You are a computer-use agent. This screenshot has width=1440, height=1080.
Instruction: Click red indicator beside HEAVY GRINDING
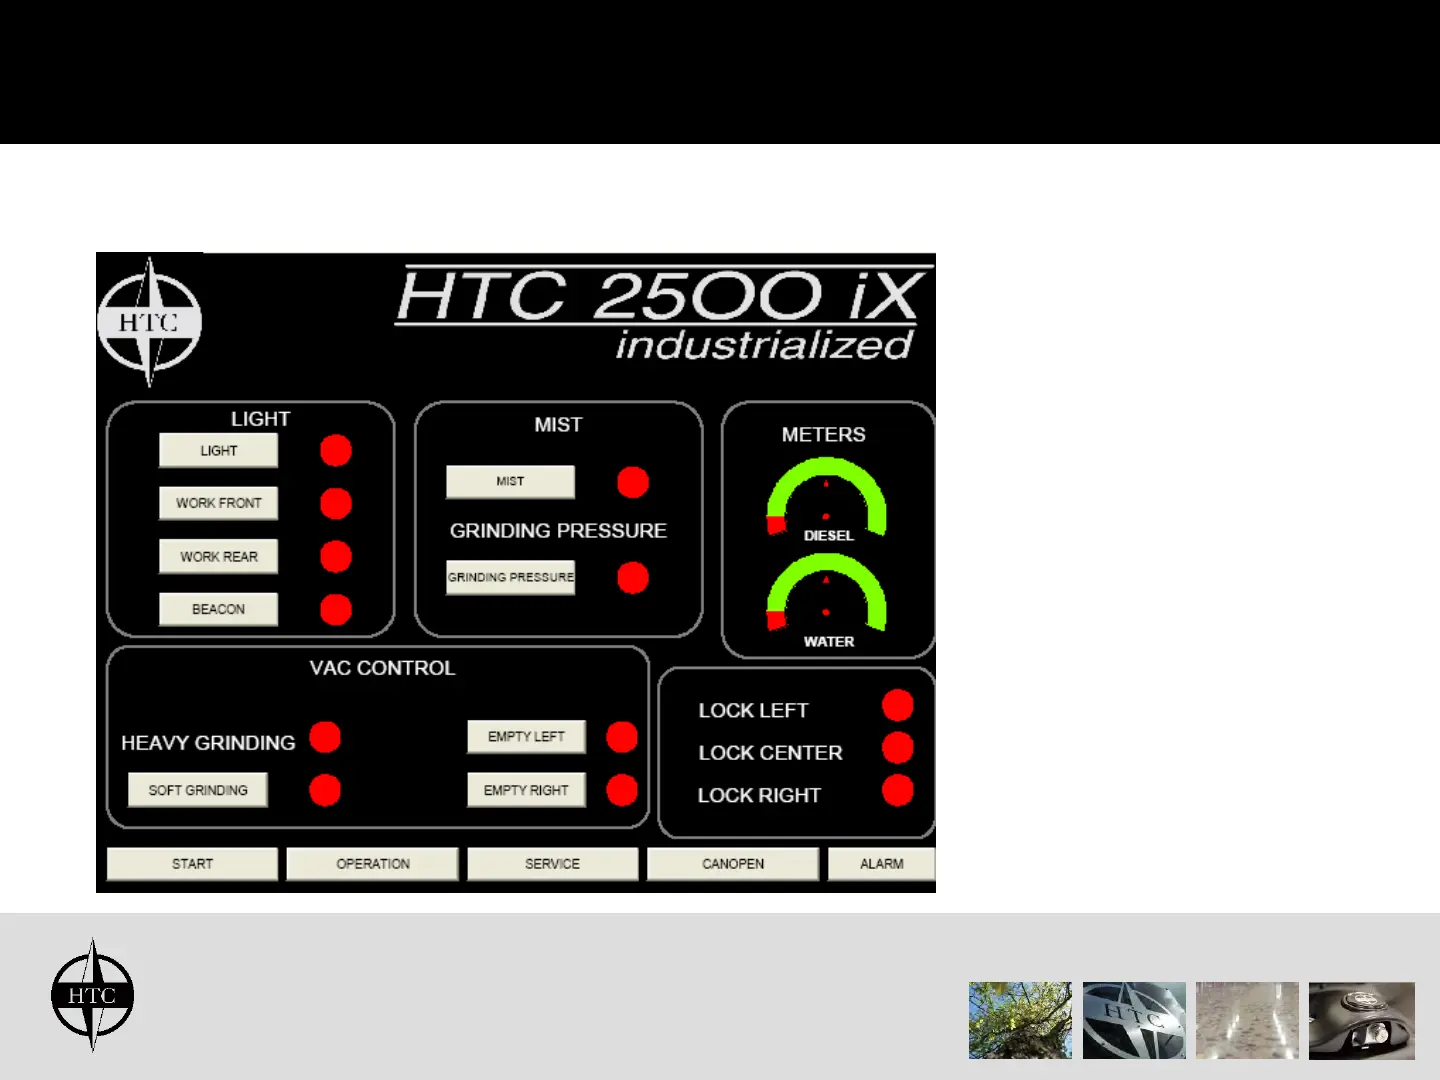(x=325, y=737)
